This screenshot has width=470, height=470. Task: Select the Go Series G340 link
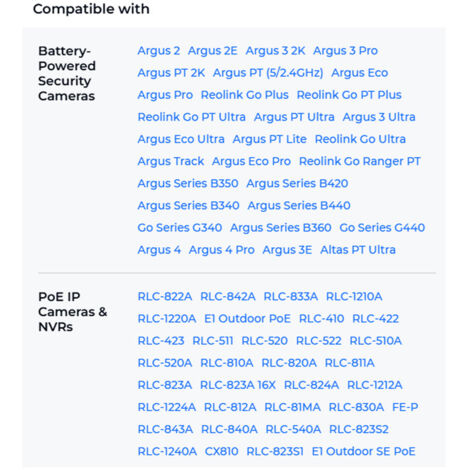(x=180, y=228)
